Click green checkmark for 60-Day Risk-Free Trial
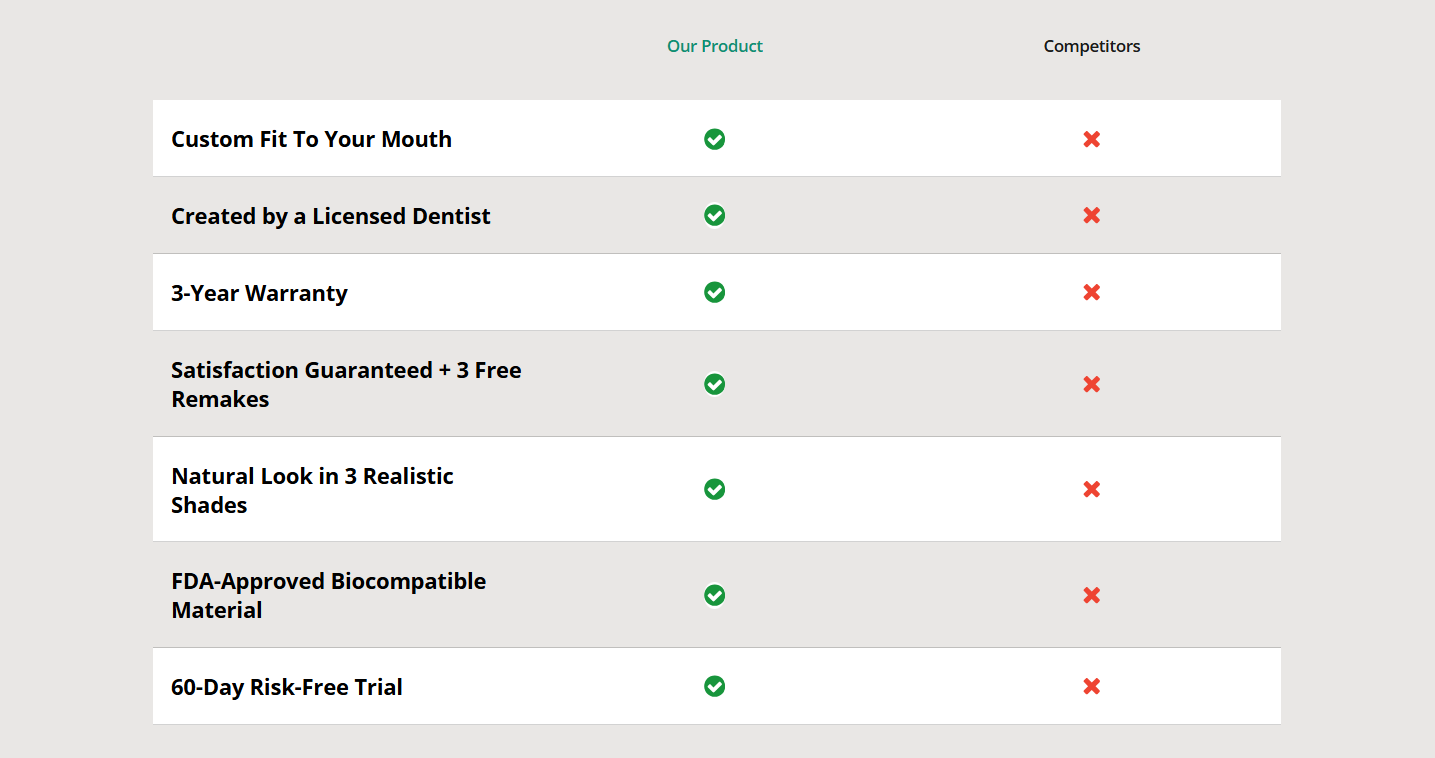 pyautogui.click(x=714, y=686)
